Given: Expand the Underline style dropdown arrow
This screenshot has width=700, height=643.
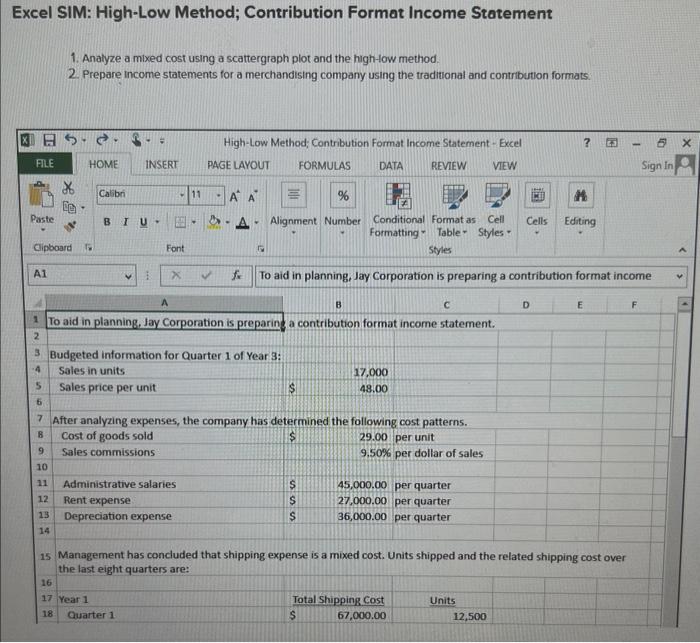Looking at the screenshot, I should point(157,222).
